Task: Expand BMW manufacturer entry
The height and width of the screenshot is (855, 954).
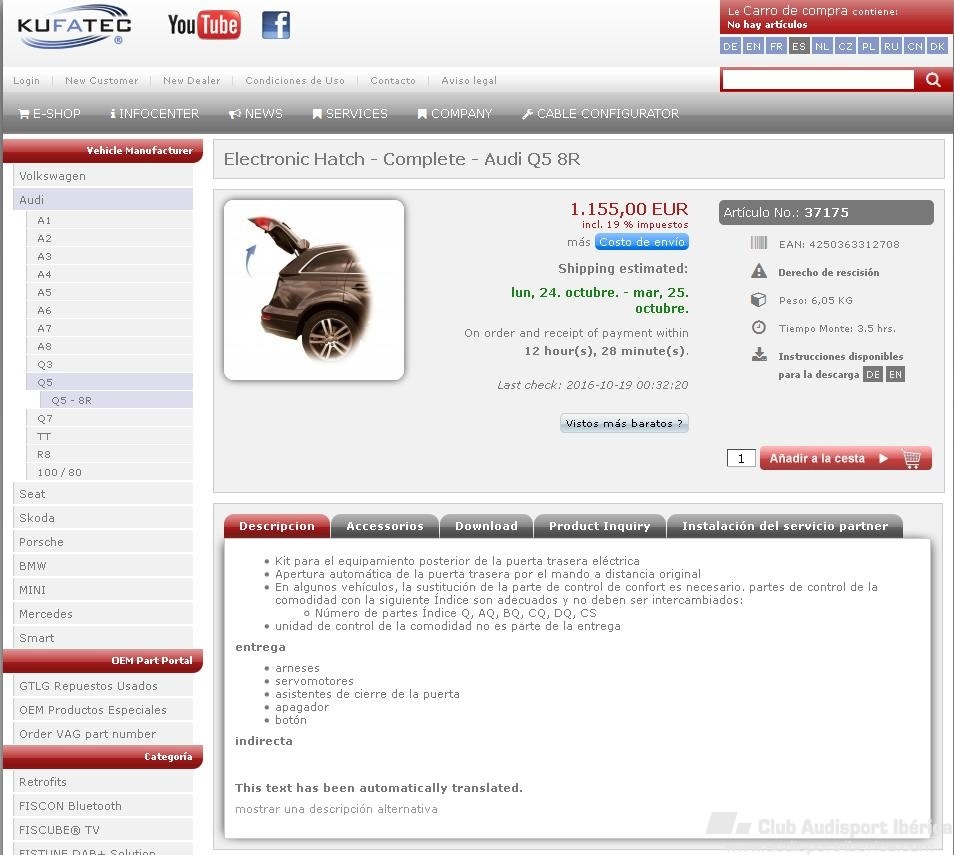Action: (x=103, y=566)
